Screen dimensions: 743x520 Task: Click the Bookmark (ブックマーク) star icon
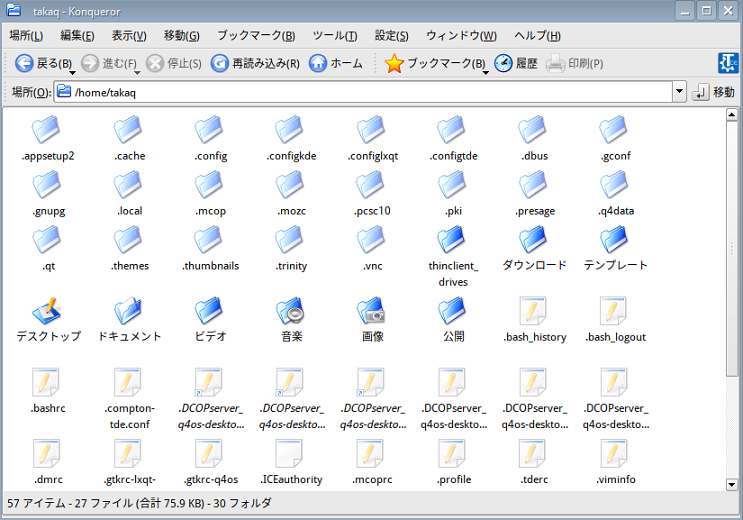coord(394,64)
